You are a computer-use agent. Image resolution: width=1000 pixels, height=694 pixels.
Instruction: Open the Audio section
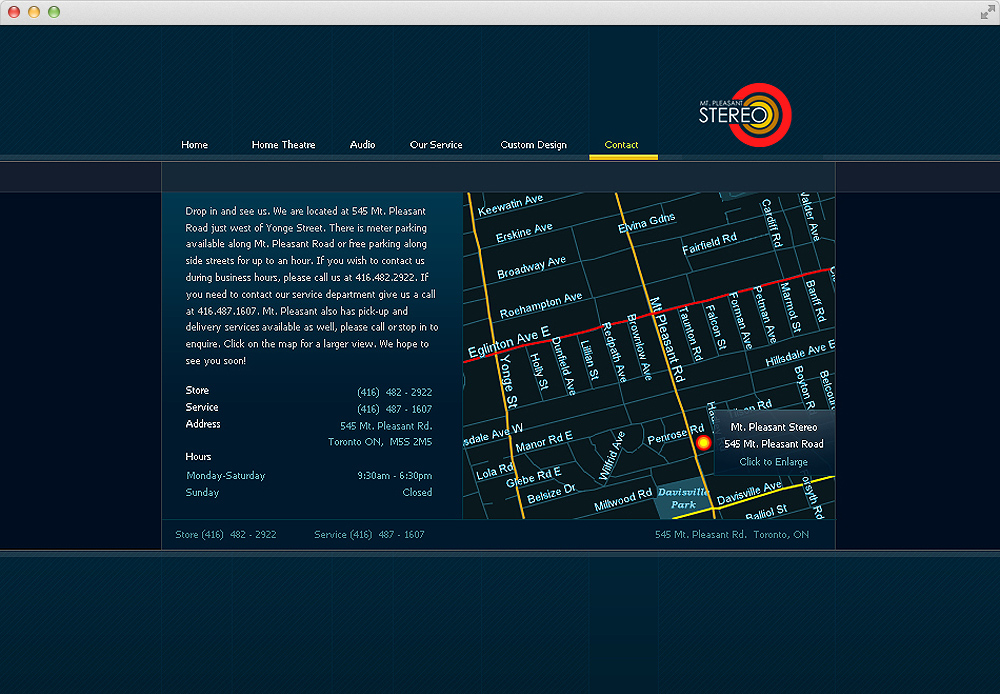click(x=362, y=145)
